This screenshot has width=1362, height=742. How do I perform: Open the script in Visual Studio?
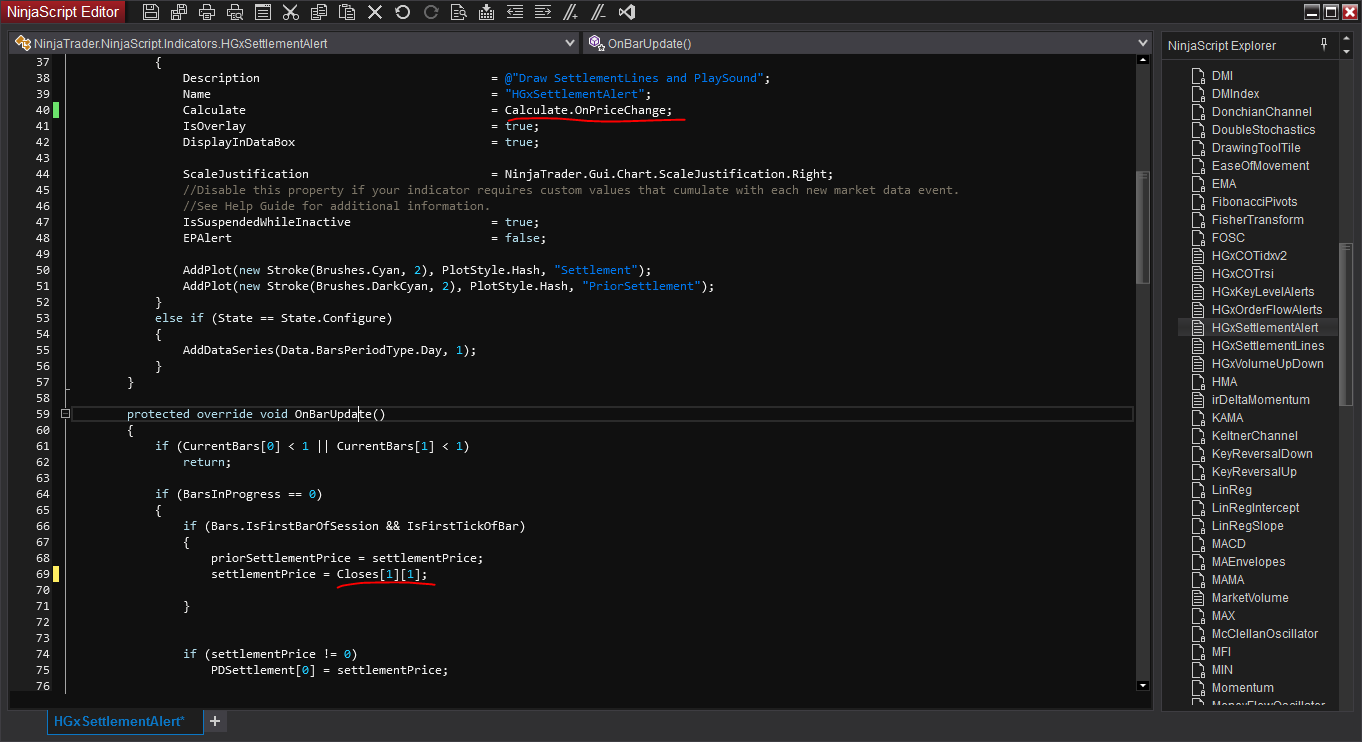pos(627,12)
